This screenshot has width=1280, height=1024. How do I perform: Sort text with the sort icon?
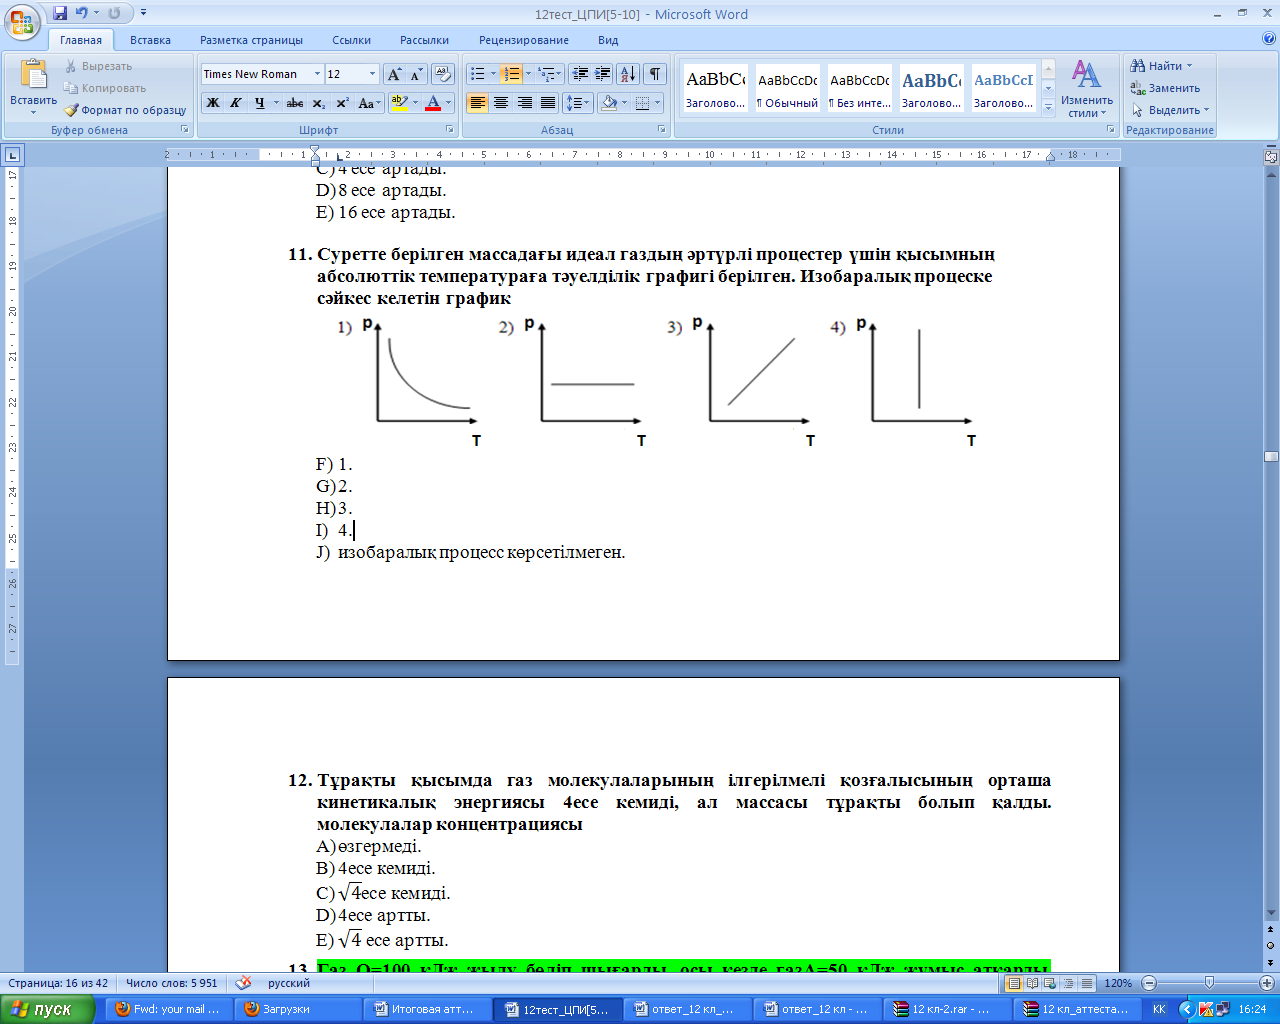click(628, 74)
